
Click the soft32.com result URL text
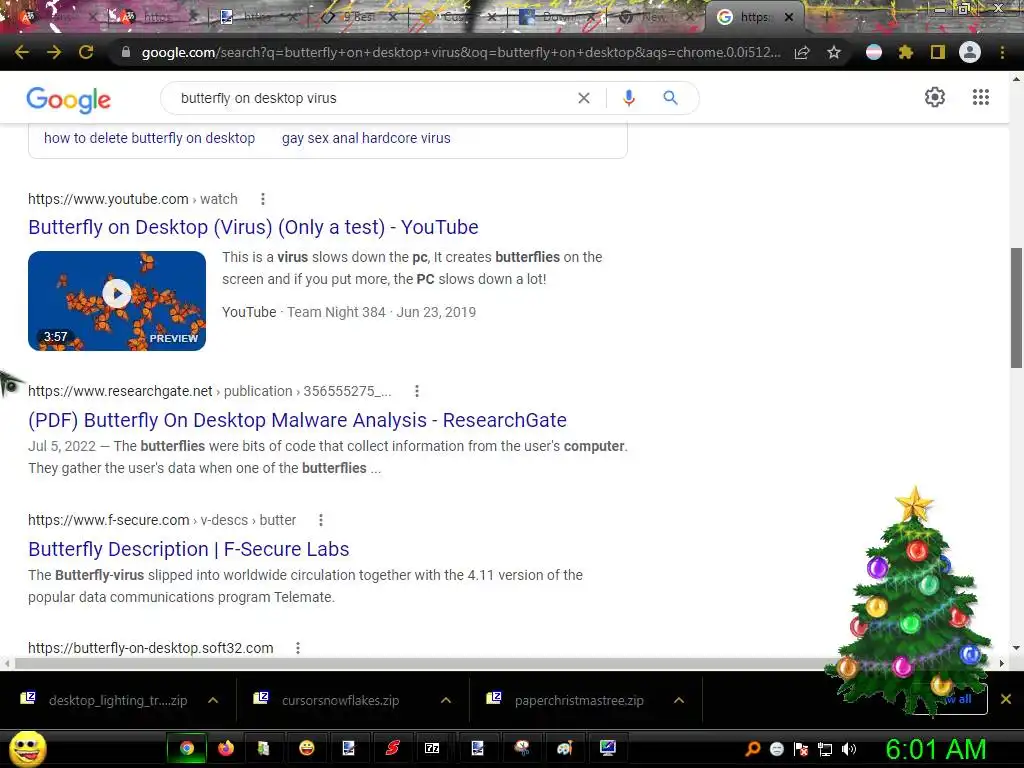151,648
